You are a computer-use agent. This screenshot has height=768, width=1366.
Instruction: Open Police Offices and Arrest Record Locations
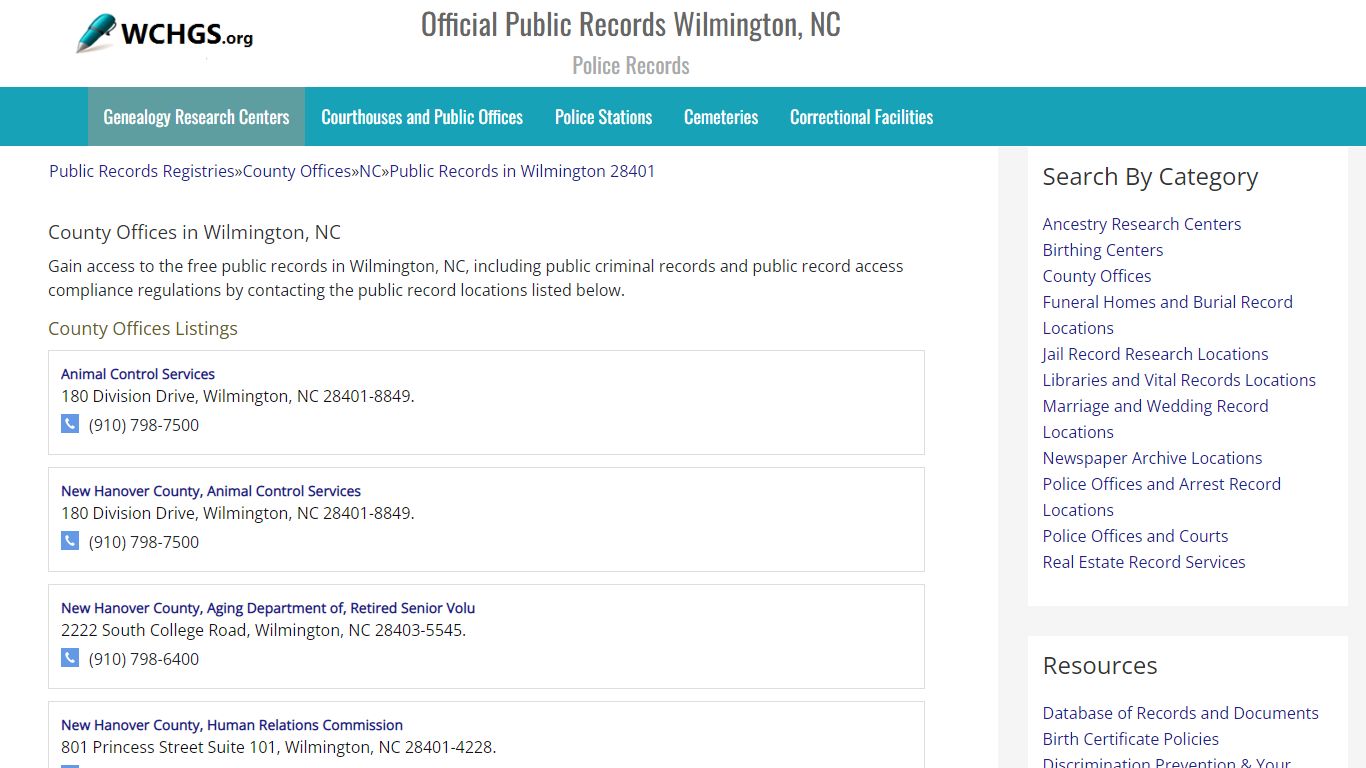tap(1162, 497)
